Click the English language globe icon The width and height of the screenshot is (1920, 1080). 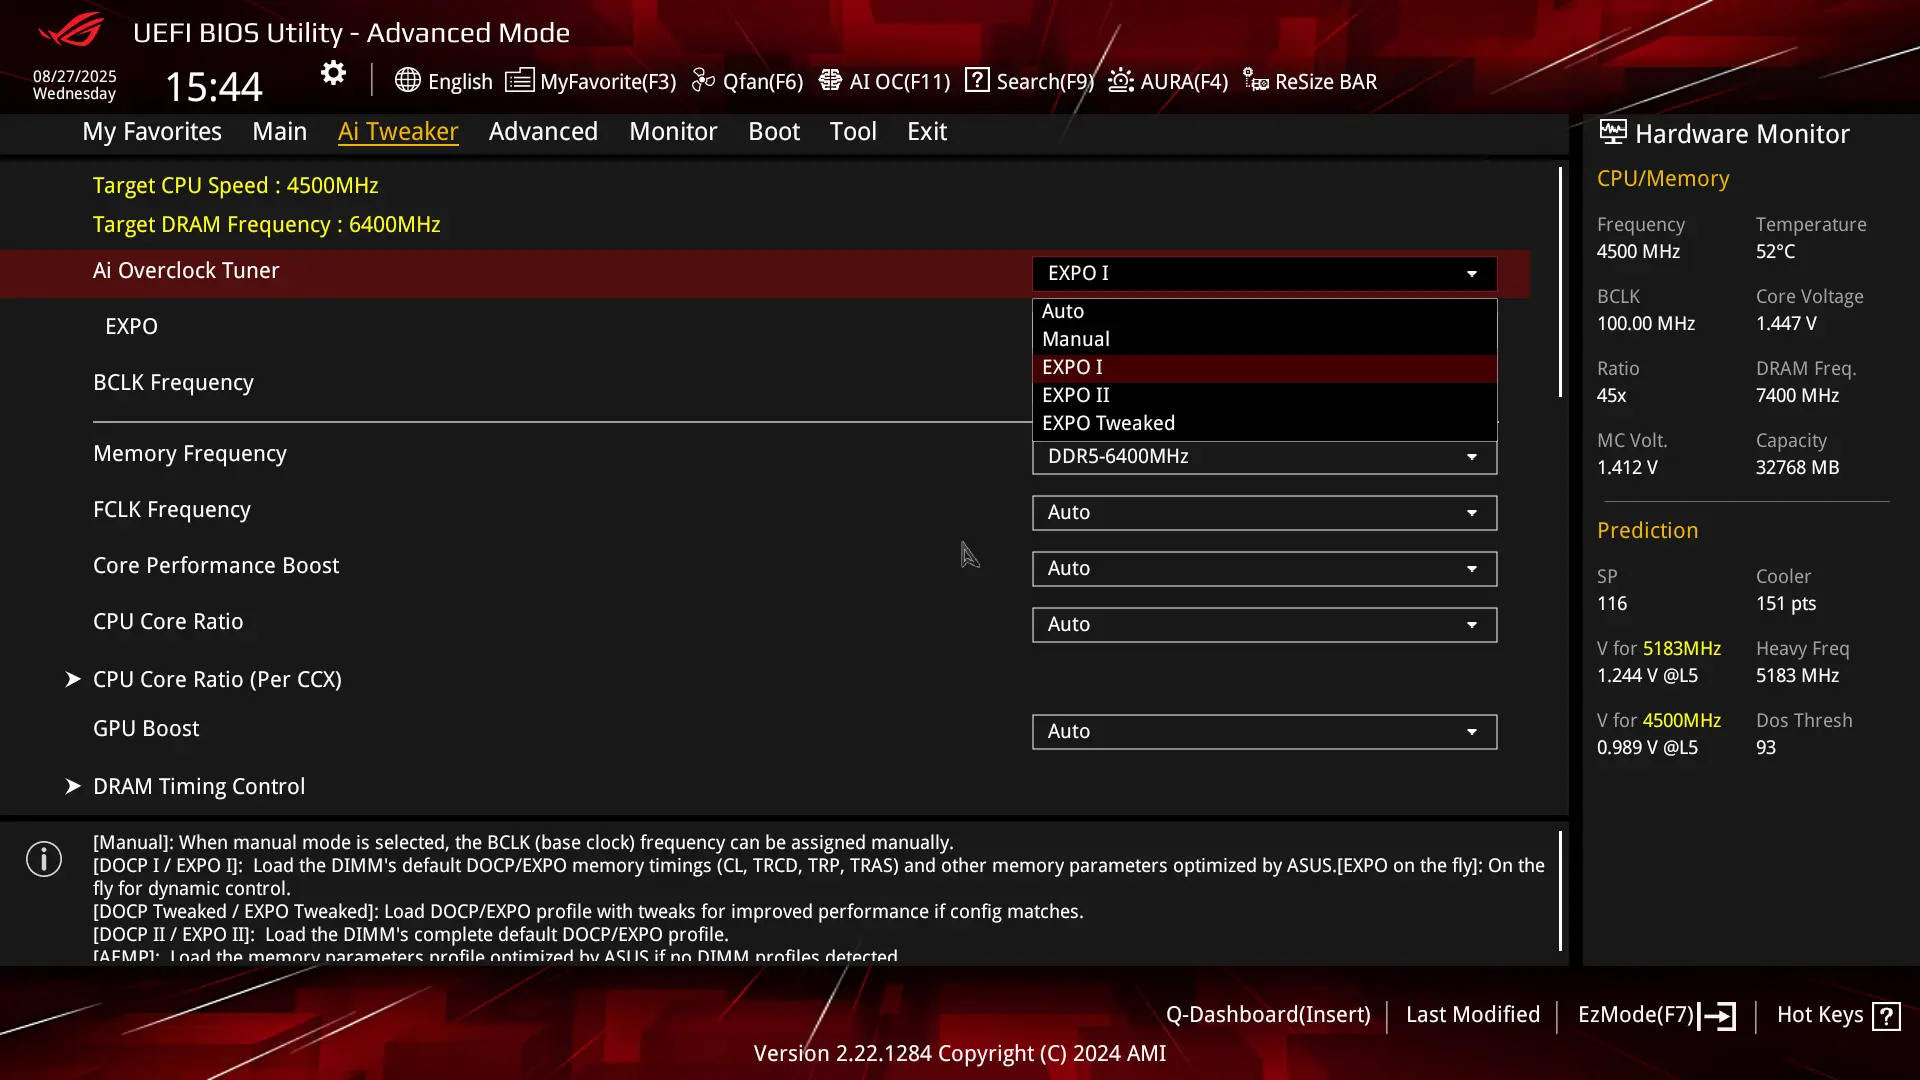coord(407,80)
